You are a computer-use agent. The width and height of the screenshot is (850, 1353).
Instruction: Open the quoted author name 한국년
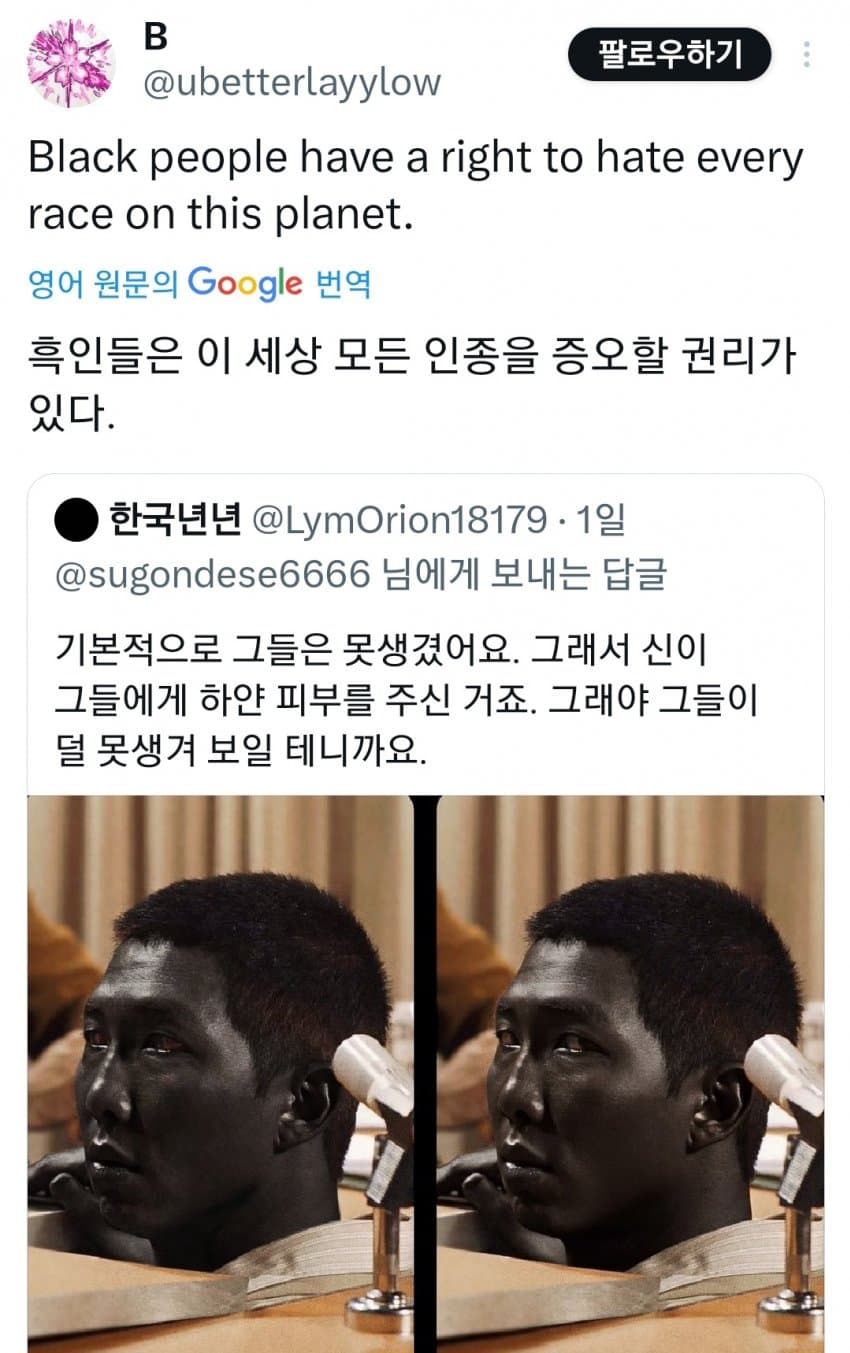(x=176, y=519)
